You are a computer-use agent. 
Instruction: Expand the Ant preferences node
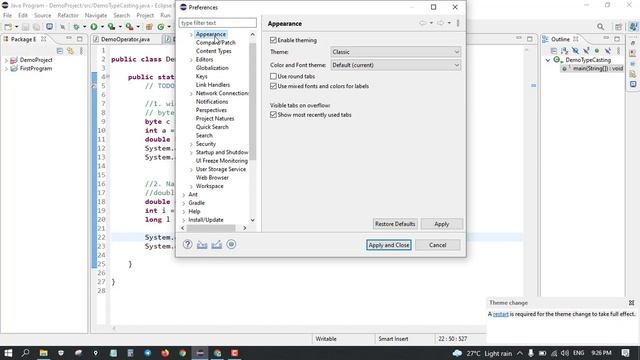click(x=184, y=195)
